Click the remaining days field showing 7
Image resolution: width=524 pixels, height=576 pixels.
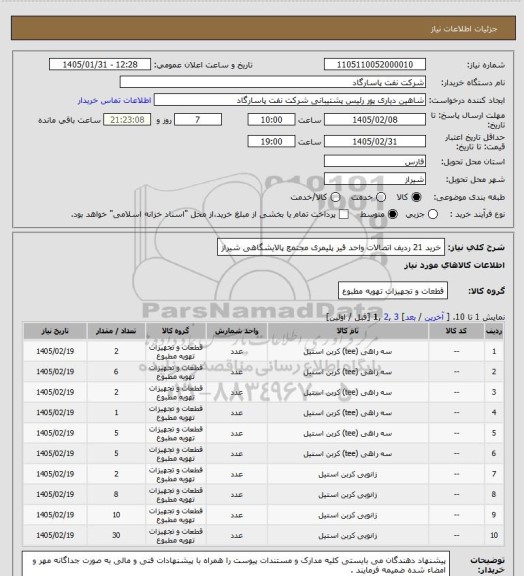198,120
